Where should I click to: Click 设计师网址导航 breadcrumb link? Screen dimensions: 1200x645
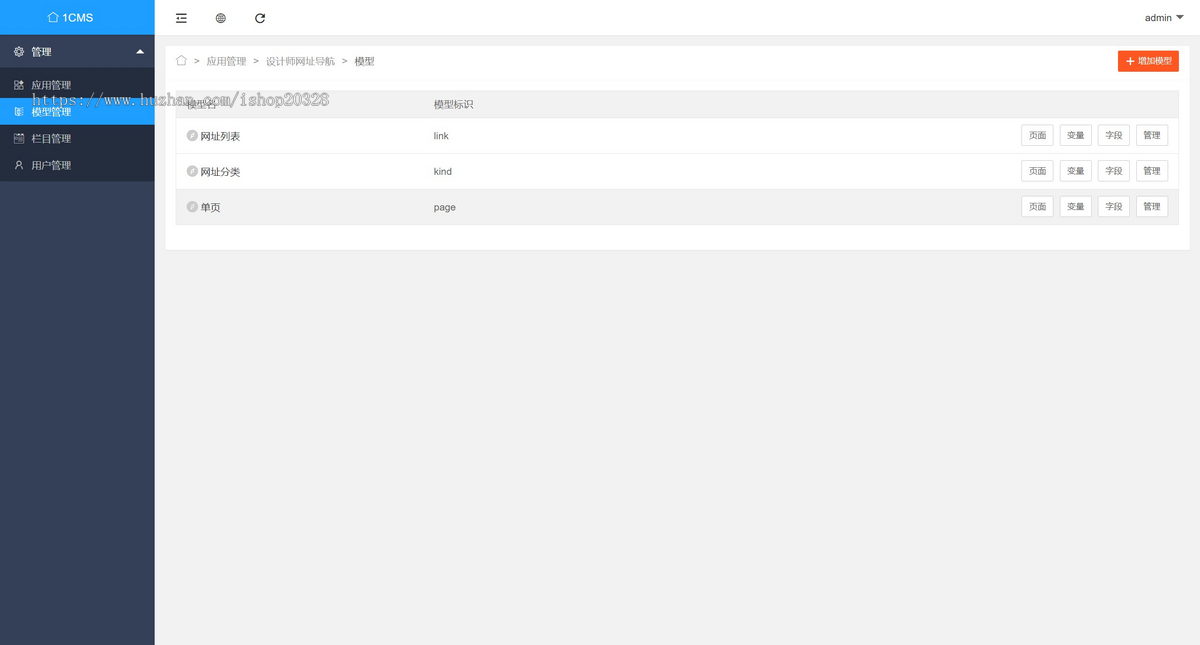coord(300,61)
